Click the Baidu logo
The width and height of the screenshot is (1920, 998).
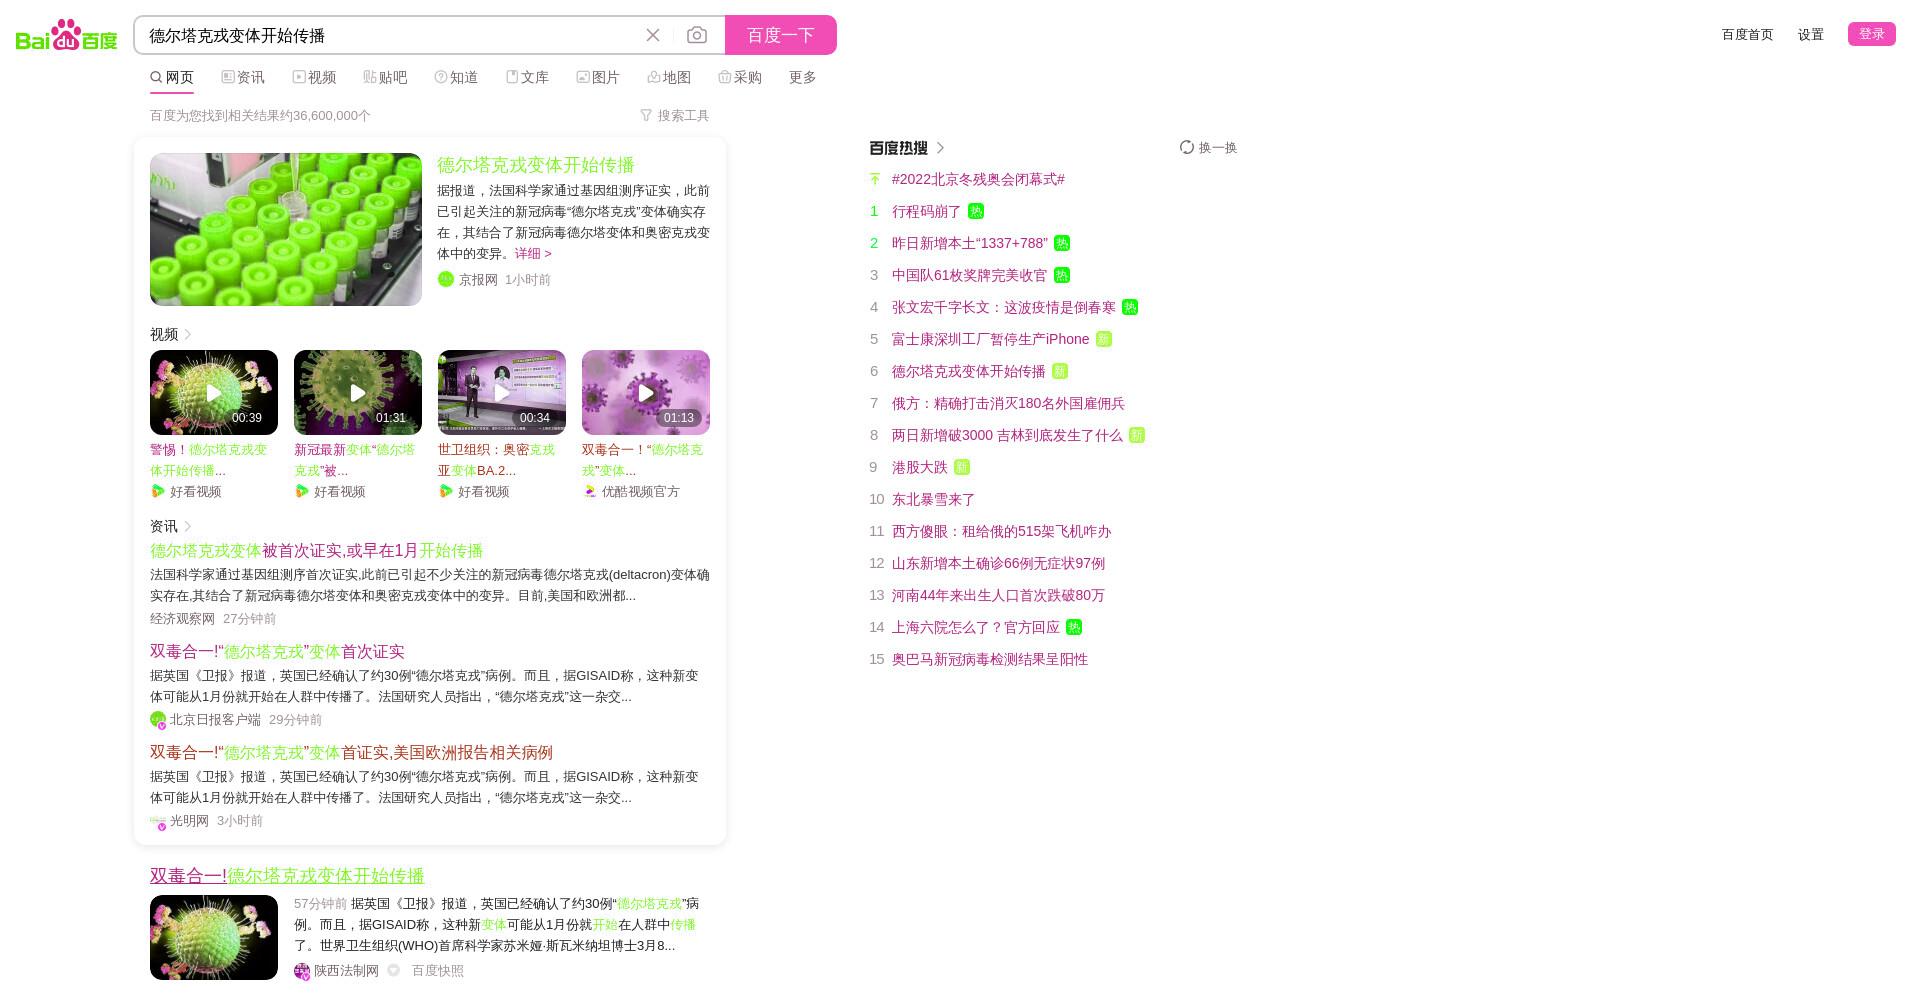(x=66, y=35)
